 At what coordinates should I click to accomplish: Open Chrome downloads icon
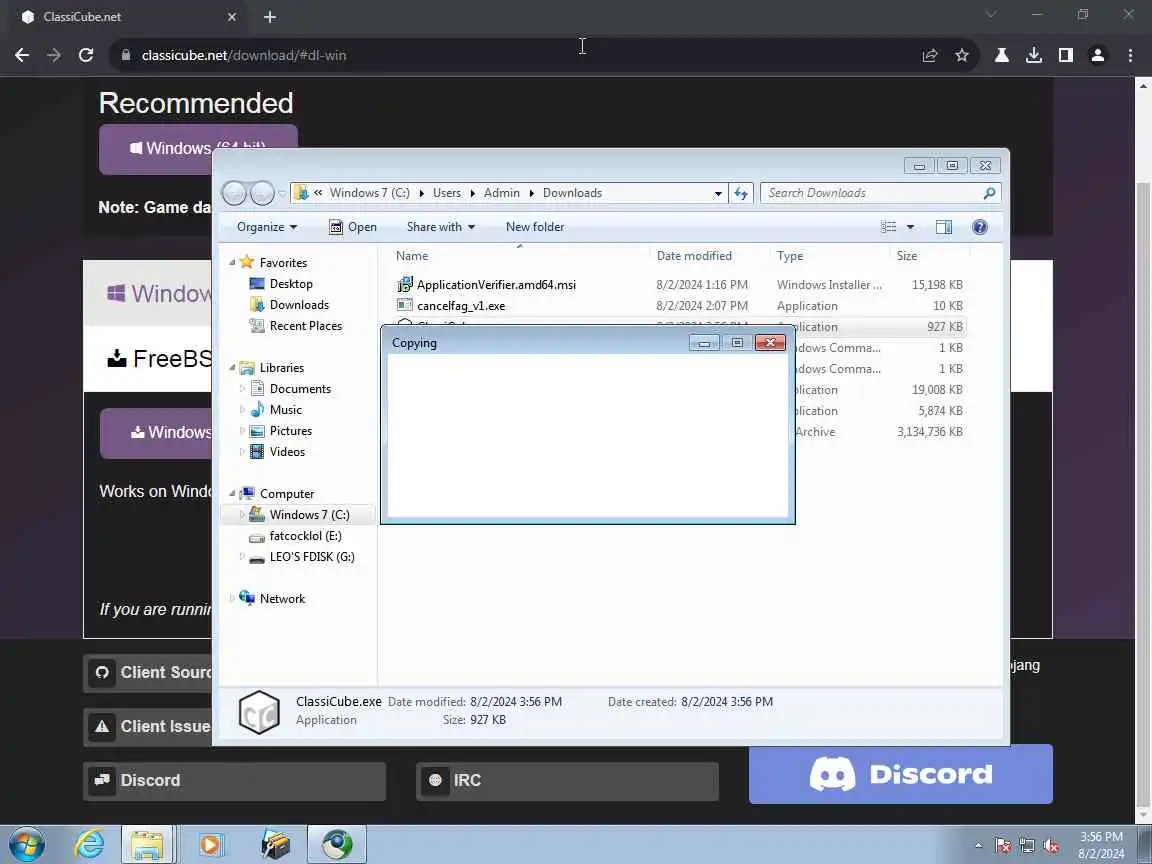tap(1034, 55)
